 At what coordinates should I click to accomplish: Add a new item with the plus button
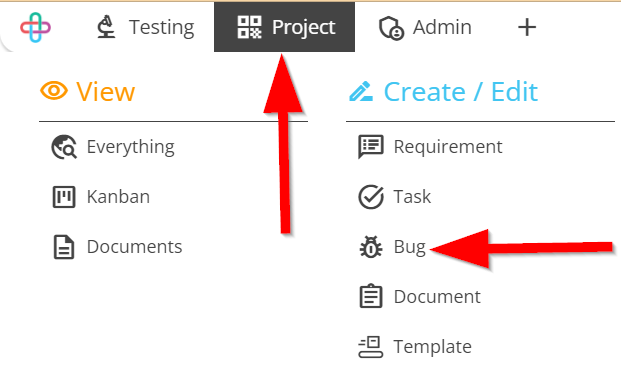click(527, 27)
